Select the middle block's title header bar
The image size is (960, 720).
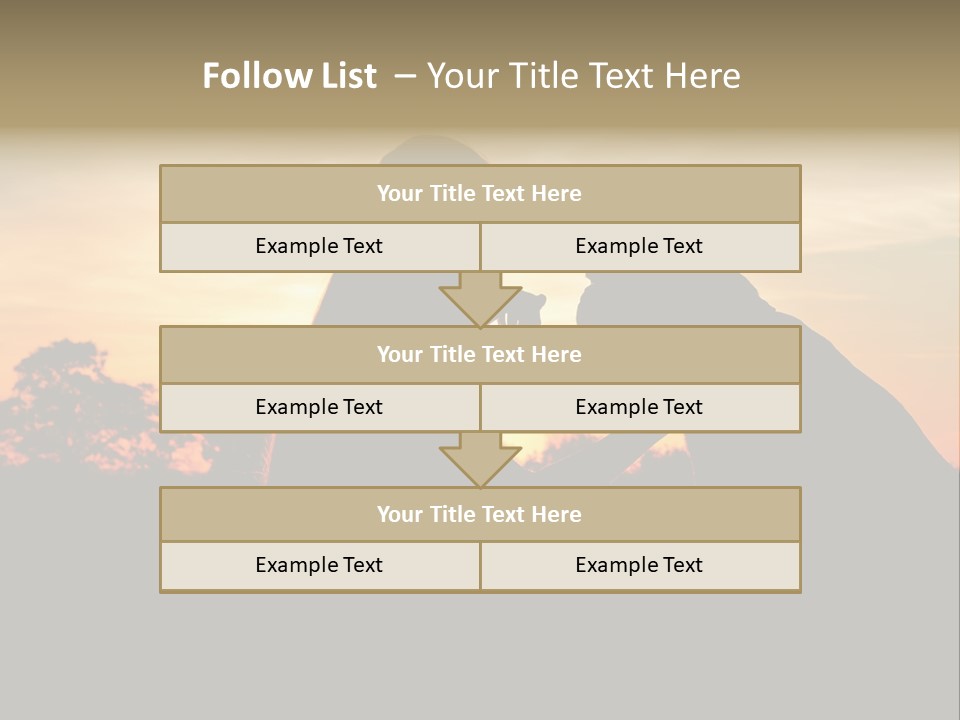[x=480, y=355]
